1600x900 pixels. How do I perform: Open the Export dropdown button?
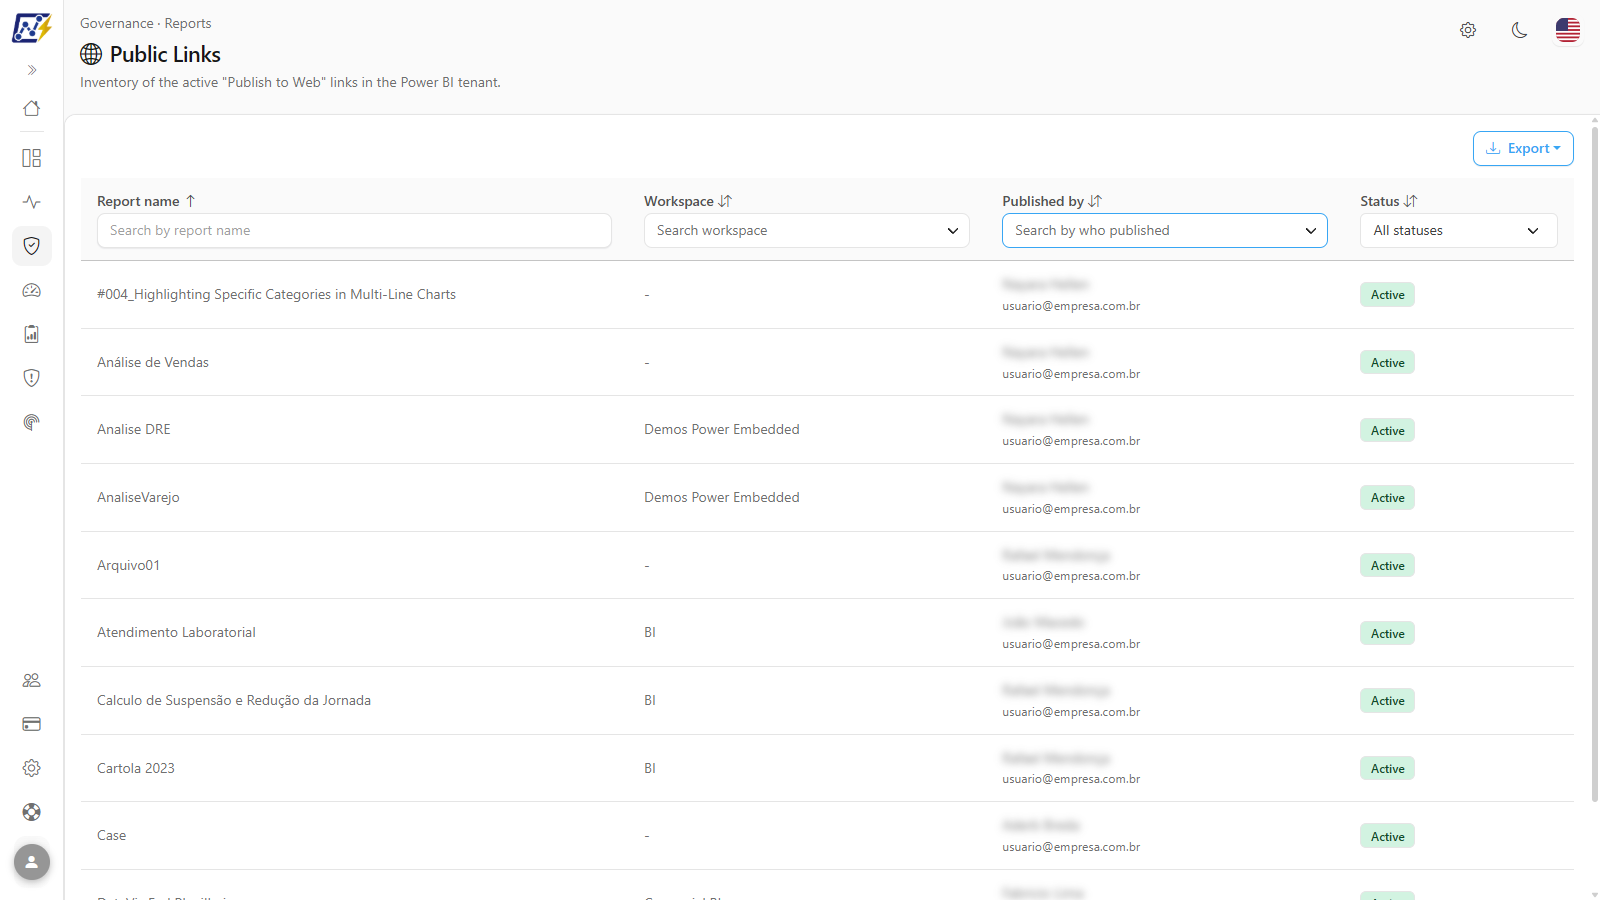pos(1523,148)
